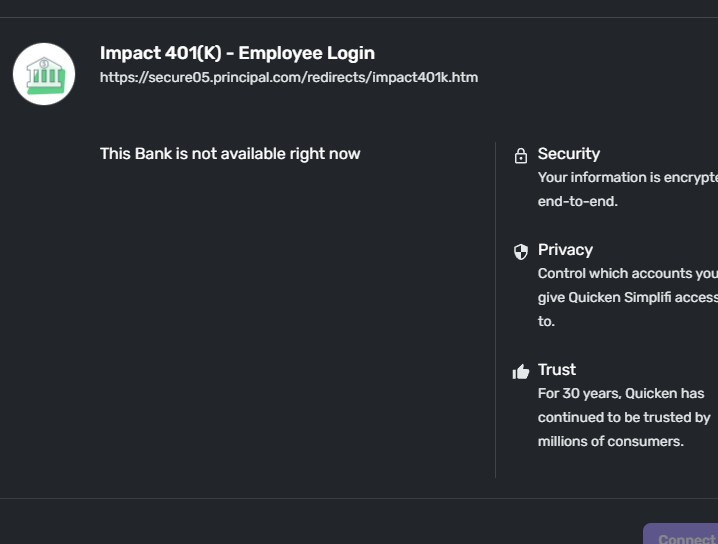718x544 pixels.
Task: Click the Privacy shield icon
Action: (x=520, y=251)
